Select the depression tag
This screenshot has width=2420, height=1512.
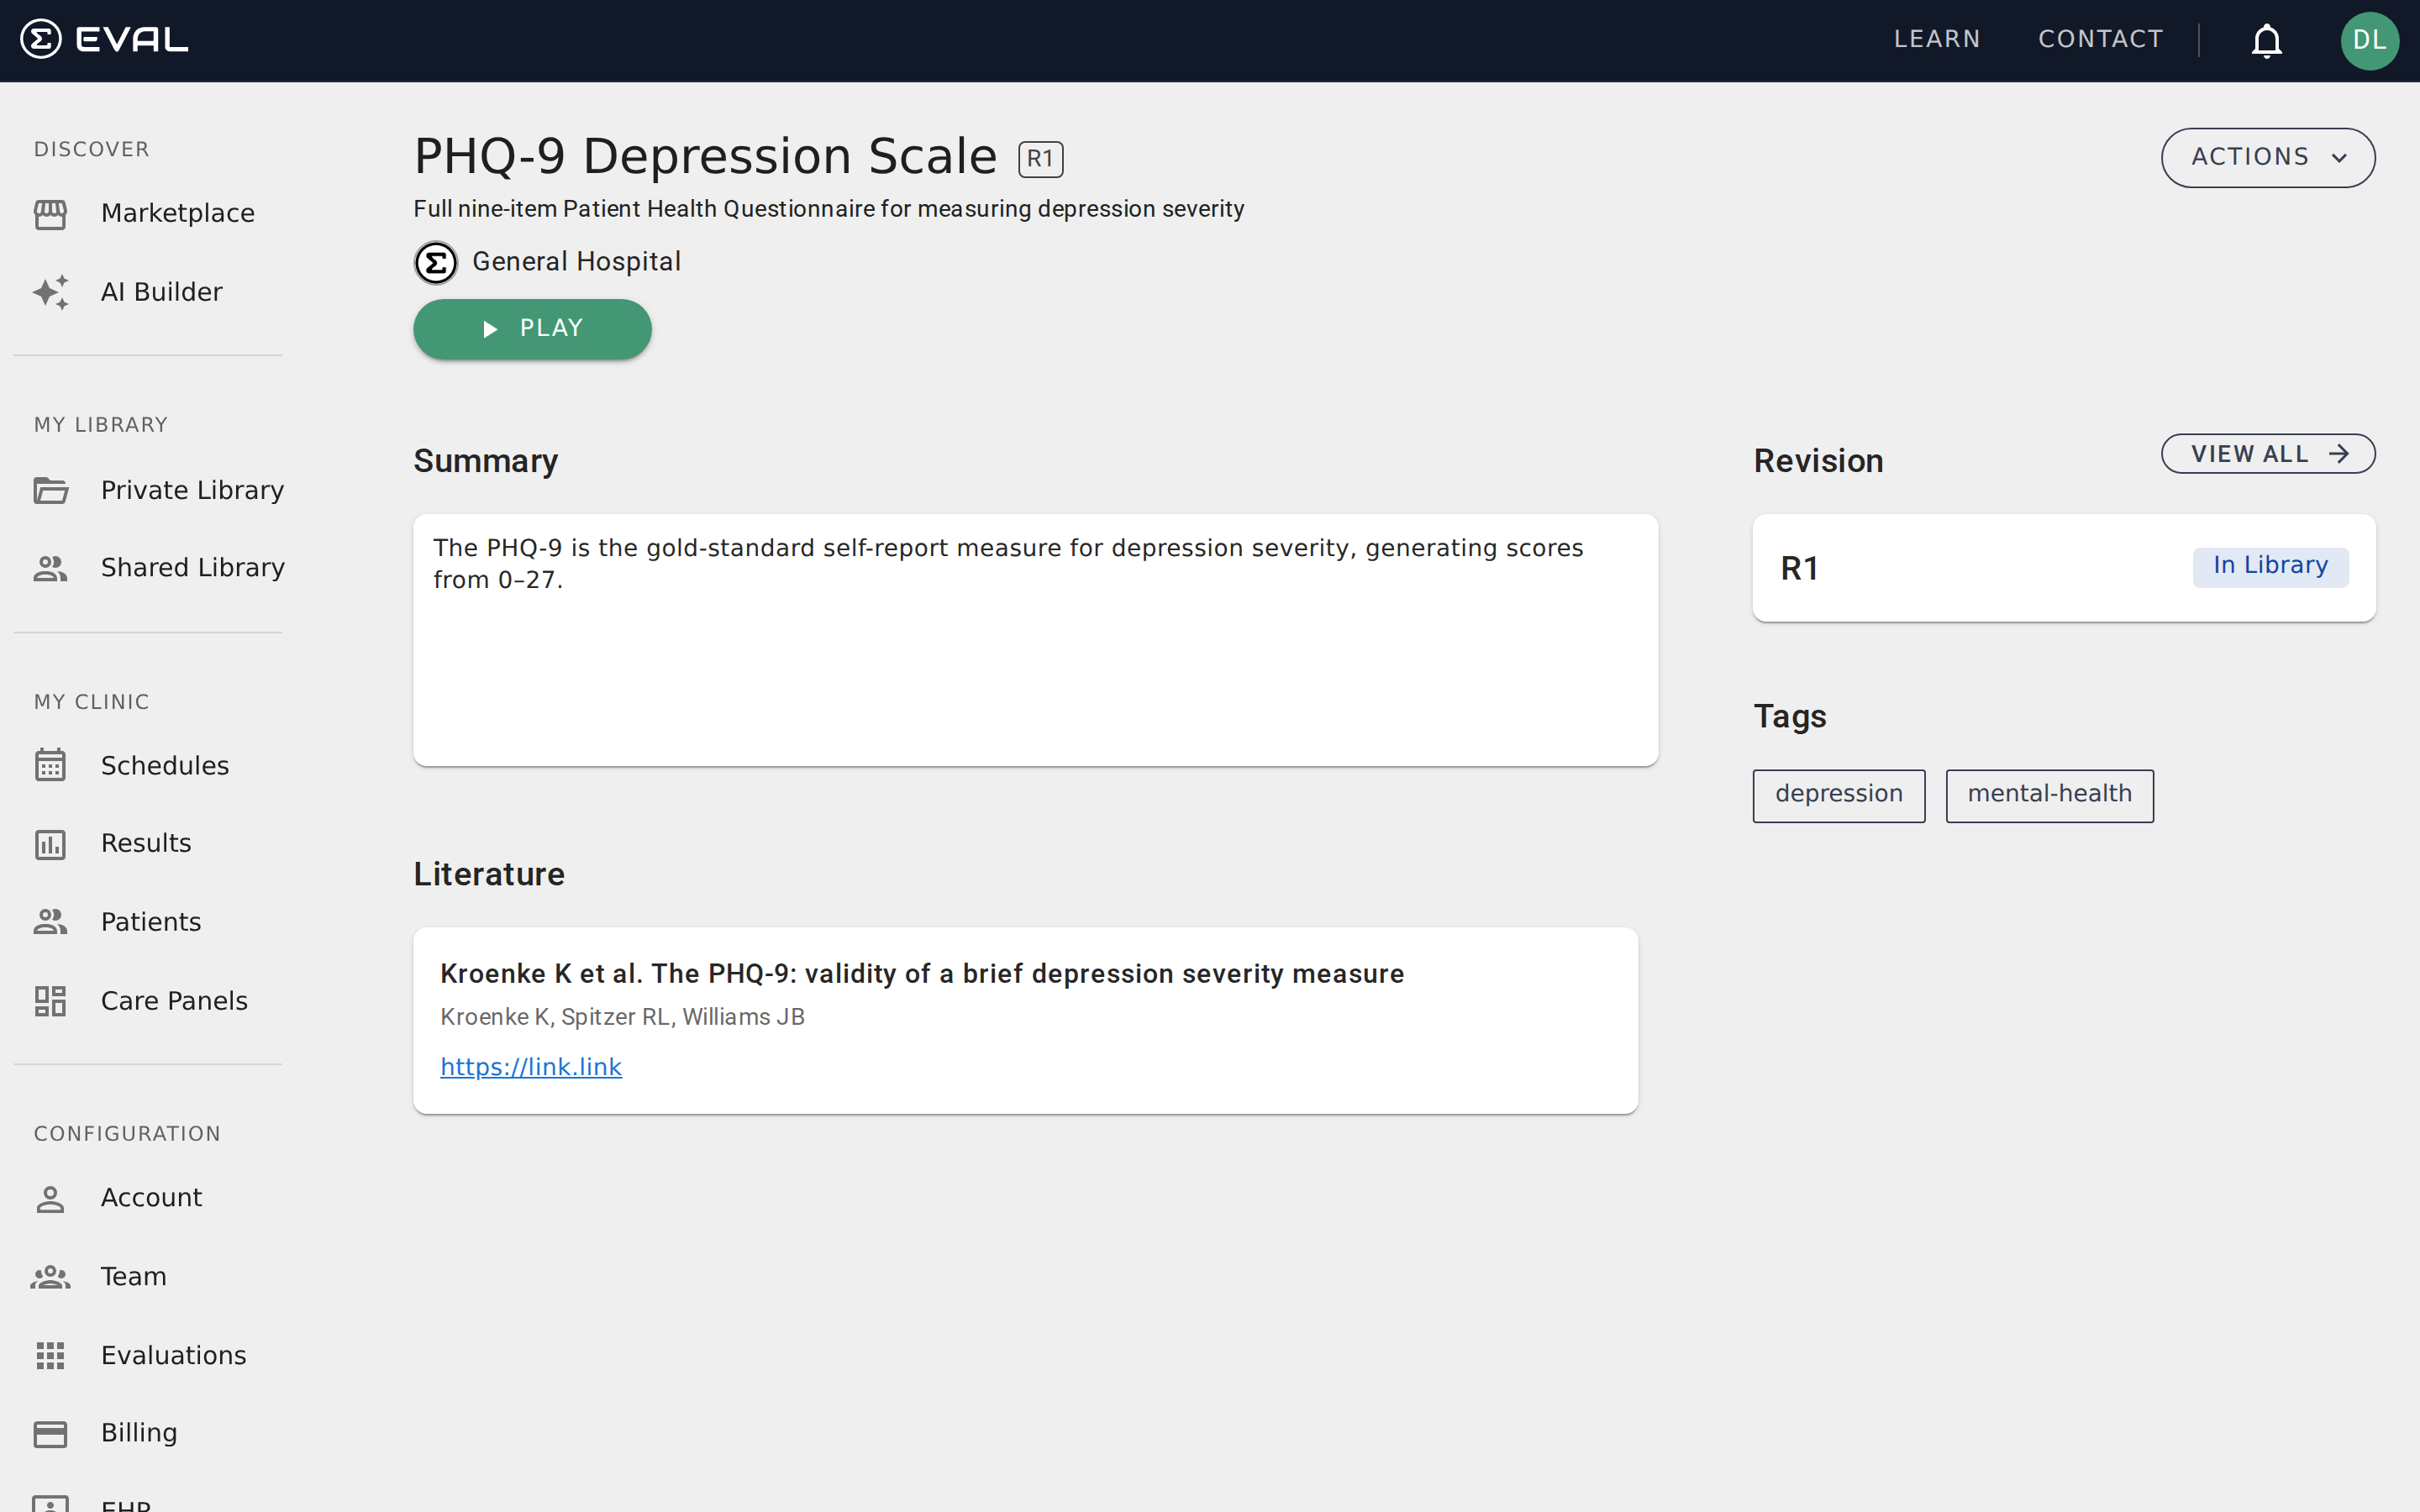(x=1838, y=794)
